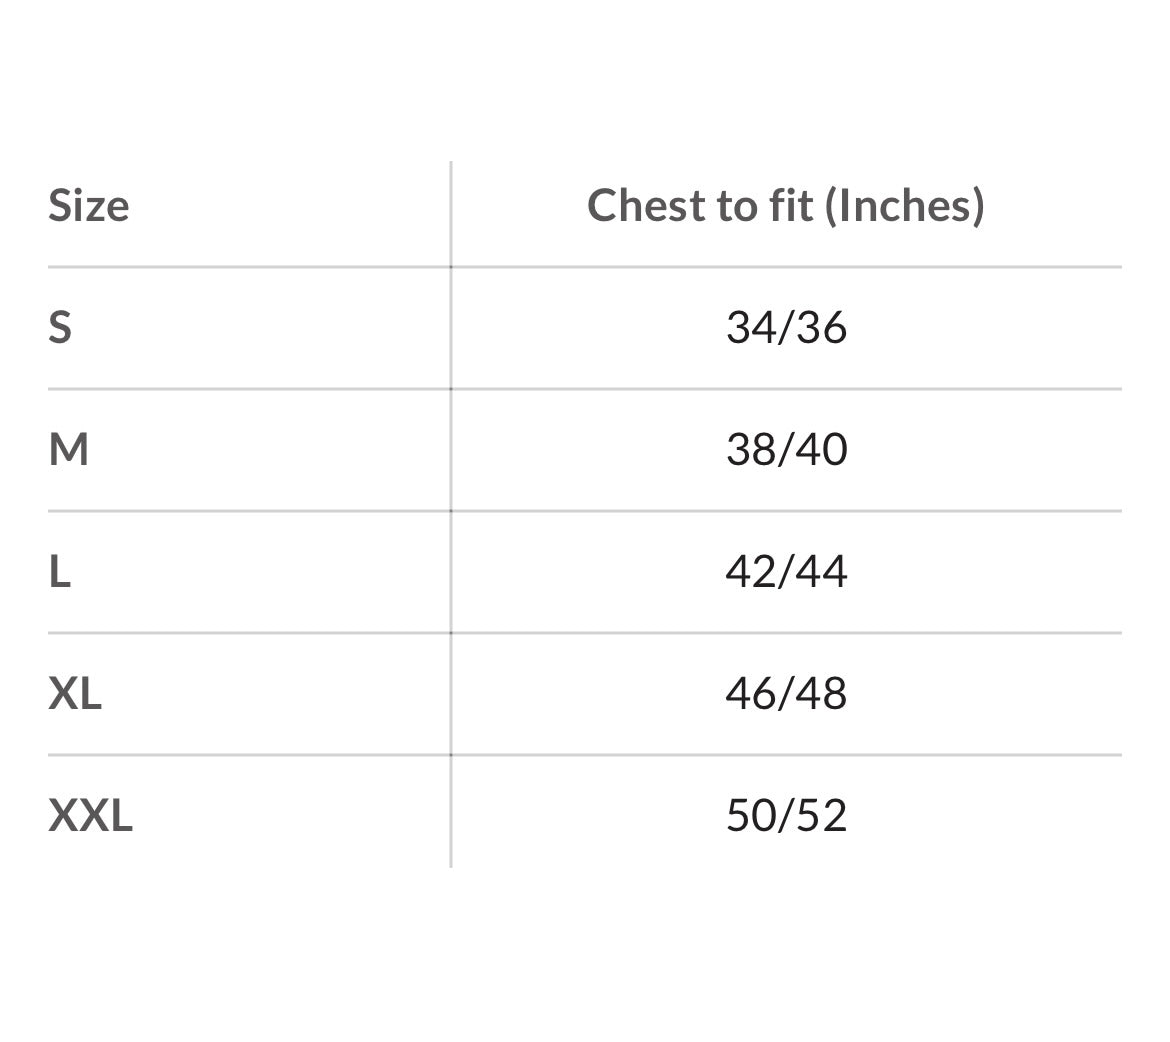Click the Size column header
This screenshot has height=1042, width=1170.
(89, 206)
